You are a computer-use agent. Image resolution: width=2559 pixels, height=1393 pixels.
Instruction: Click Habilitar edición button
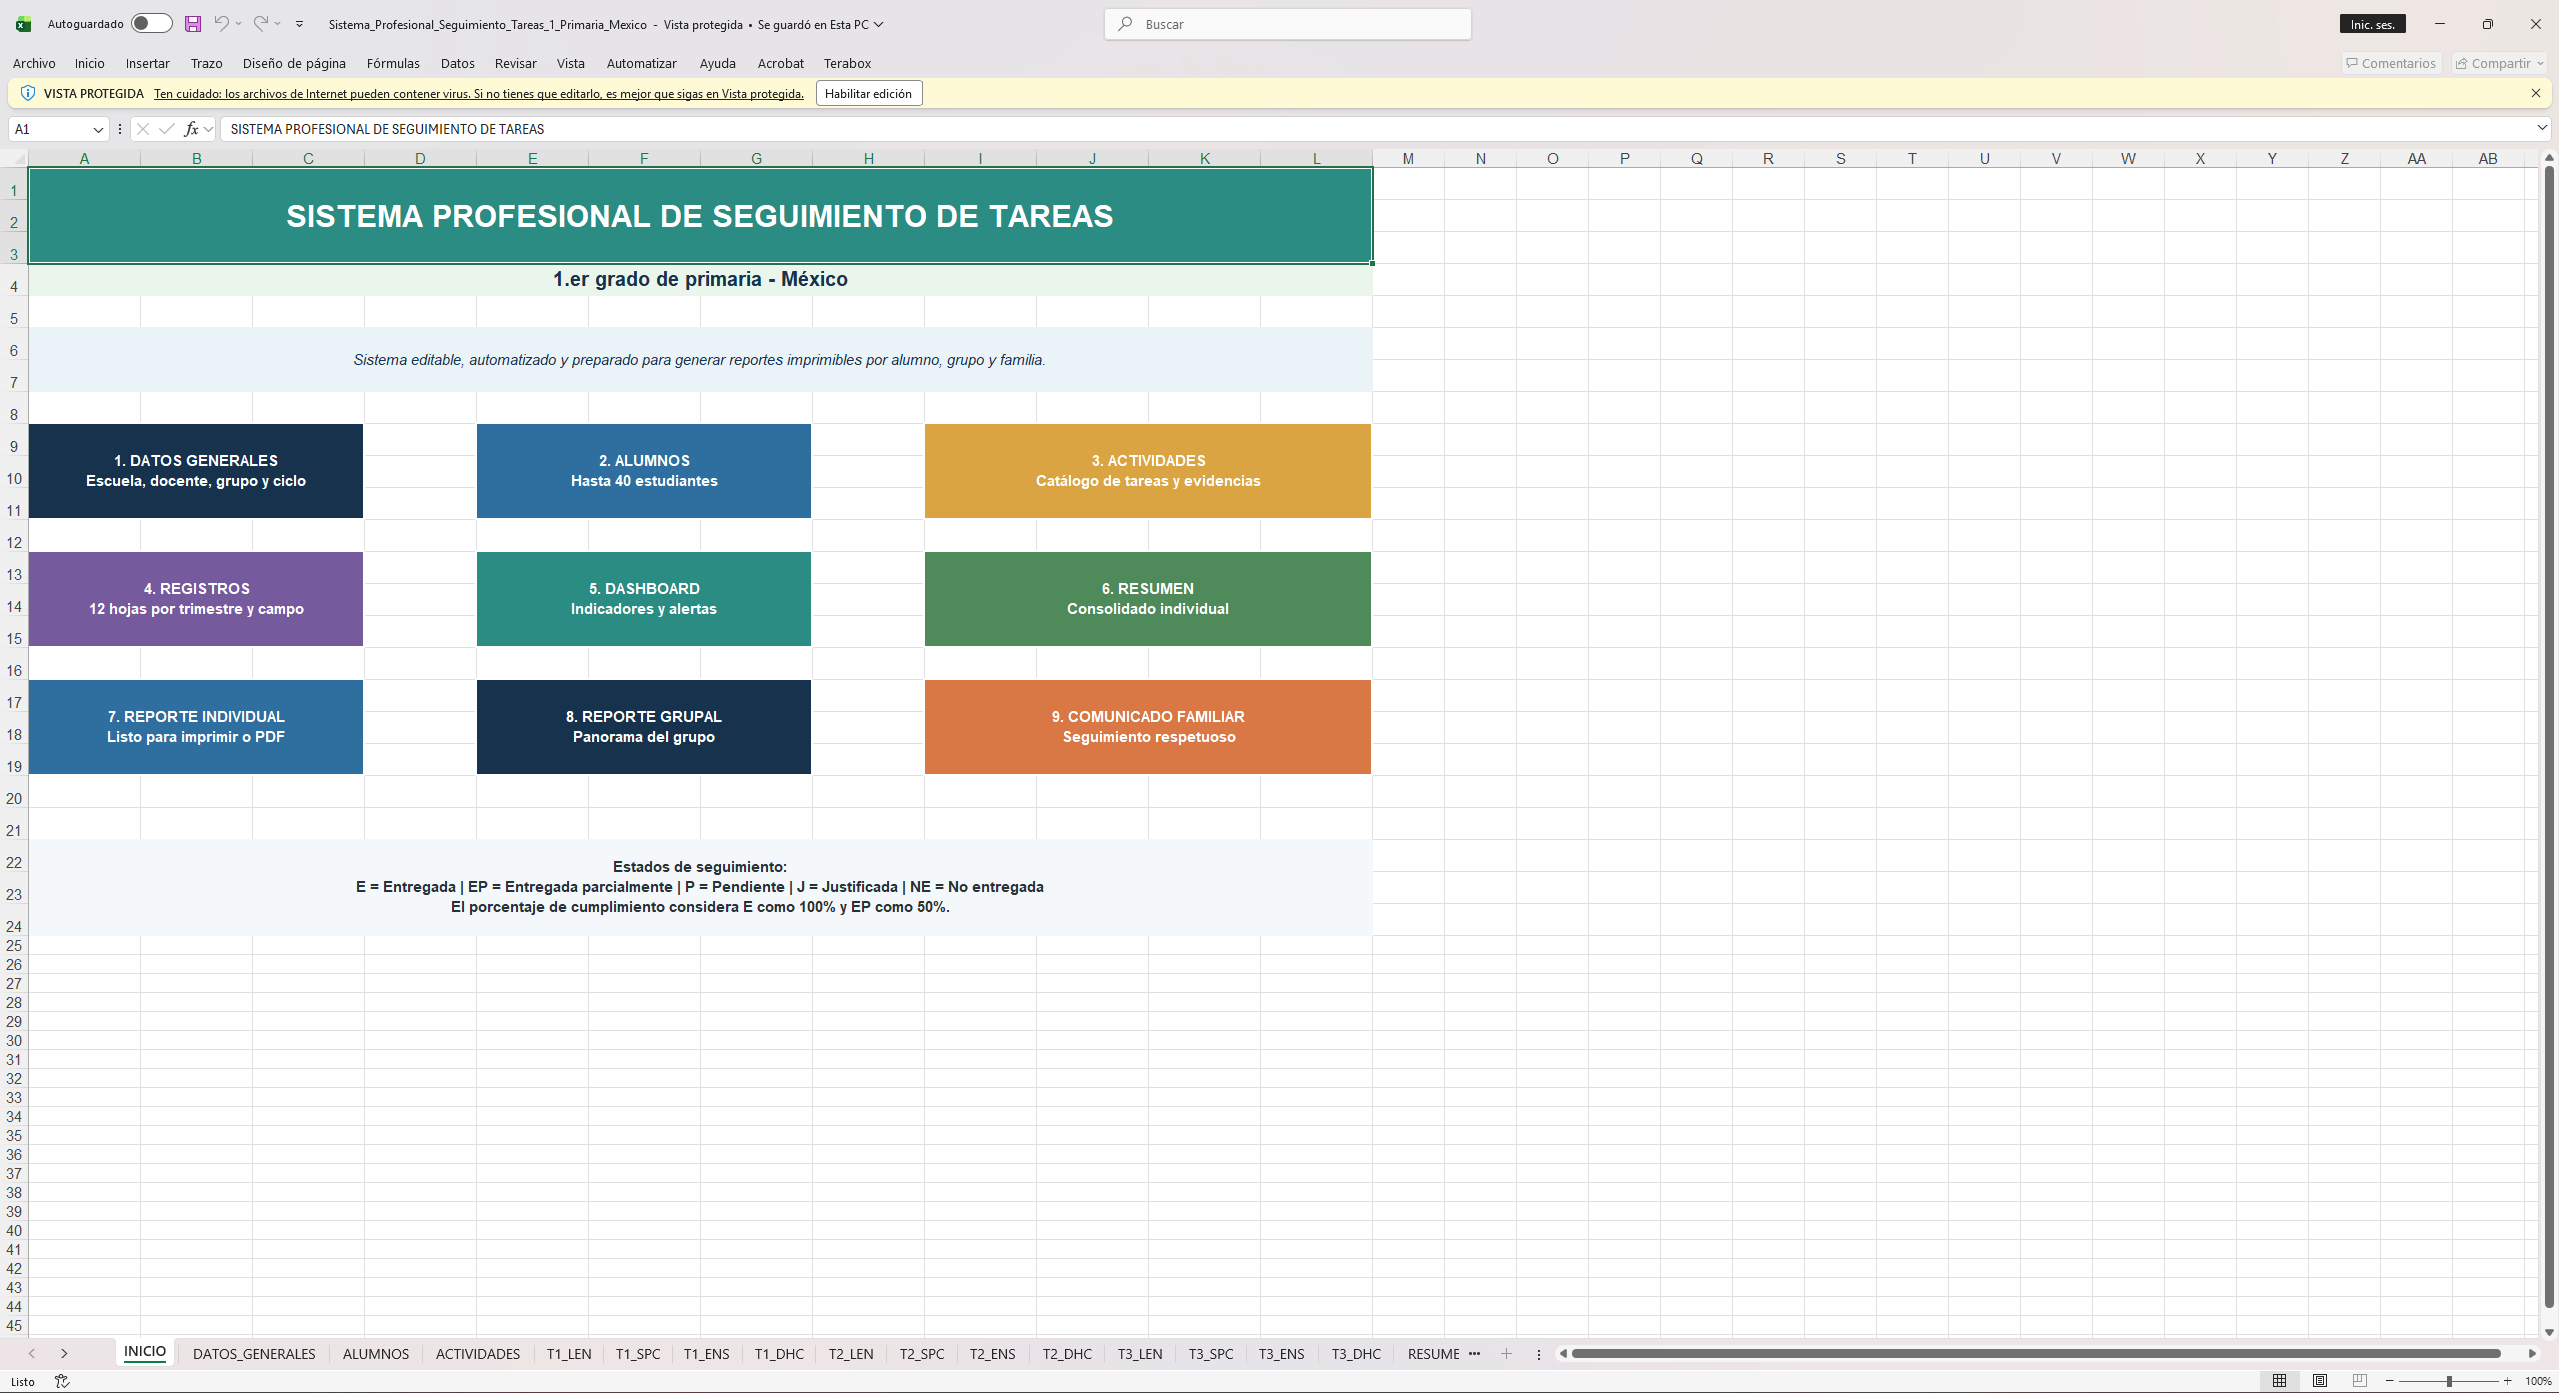[x=868, y=93]
